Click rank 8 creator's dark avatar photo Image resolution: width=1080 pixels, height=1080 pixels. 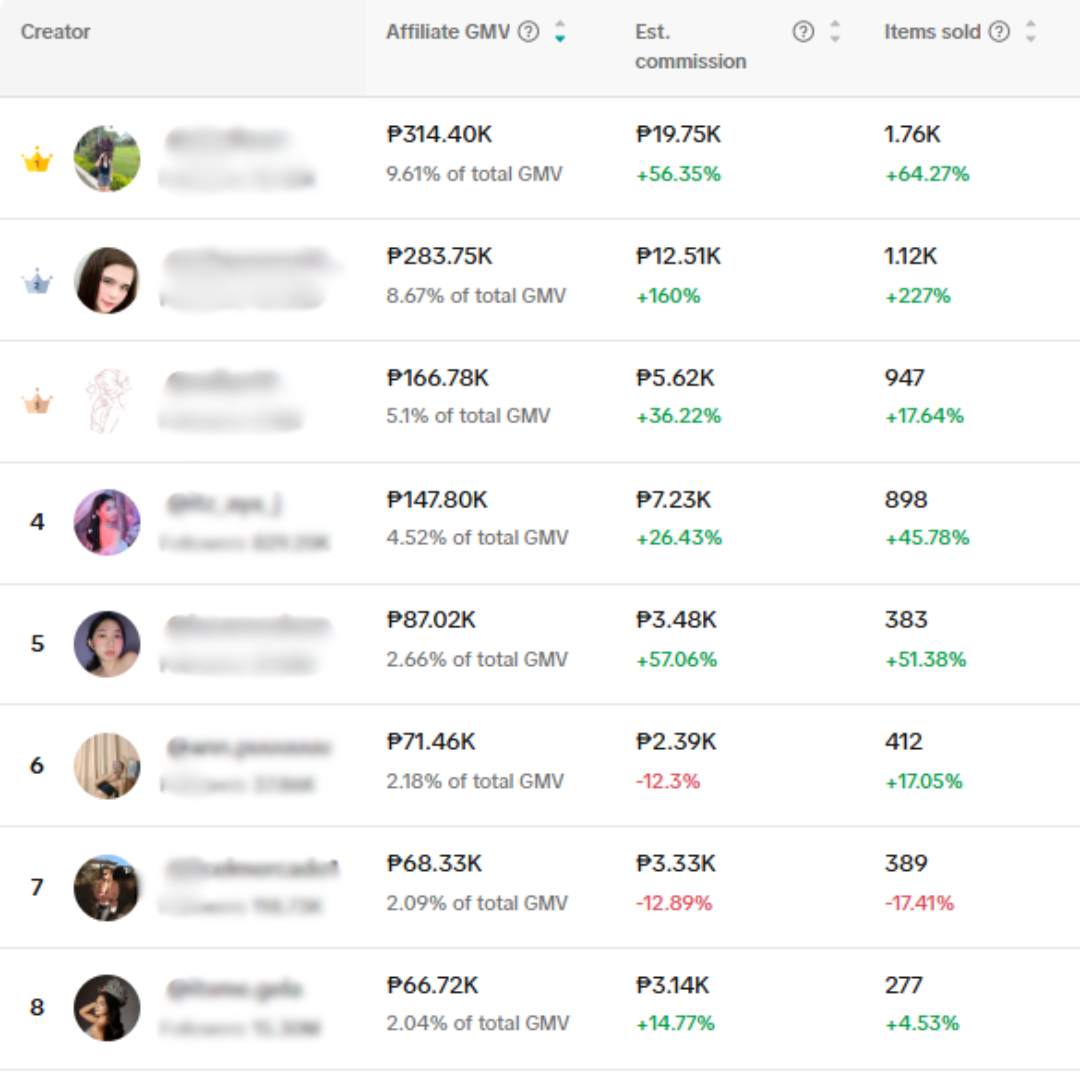pyautogui.click(x=107, y=1008)
